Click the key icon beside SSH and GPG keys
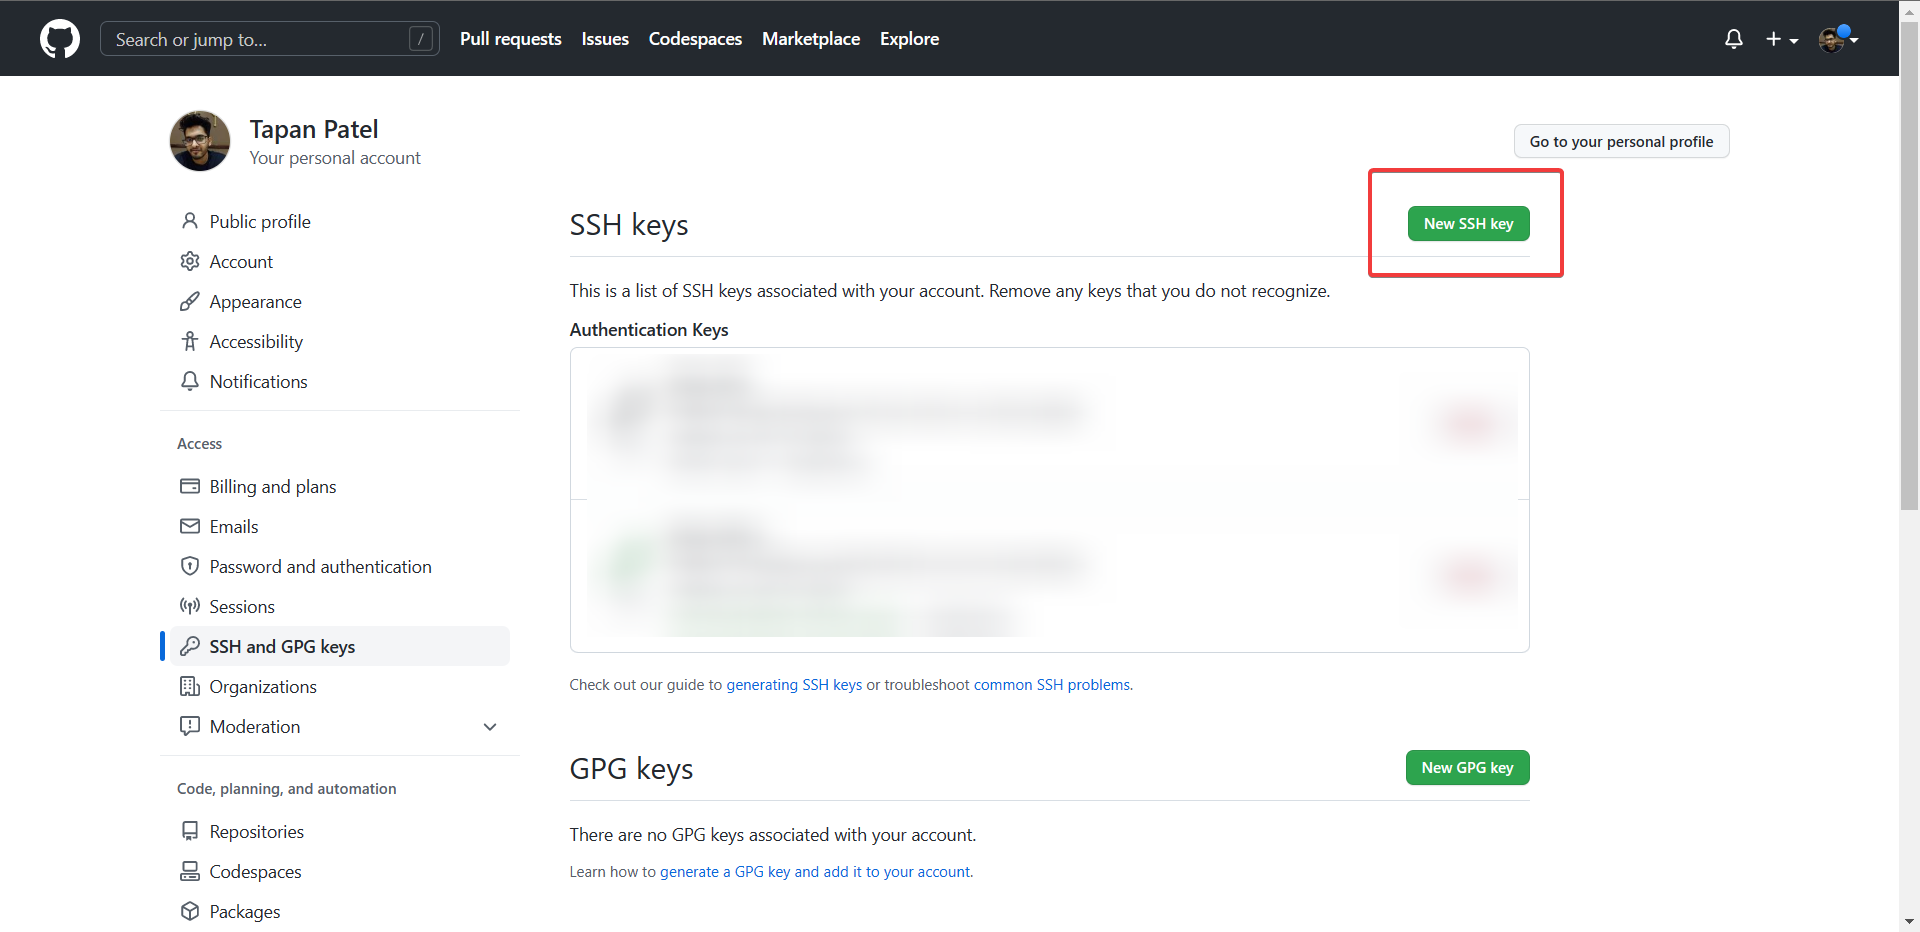 [190, 646]
